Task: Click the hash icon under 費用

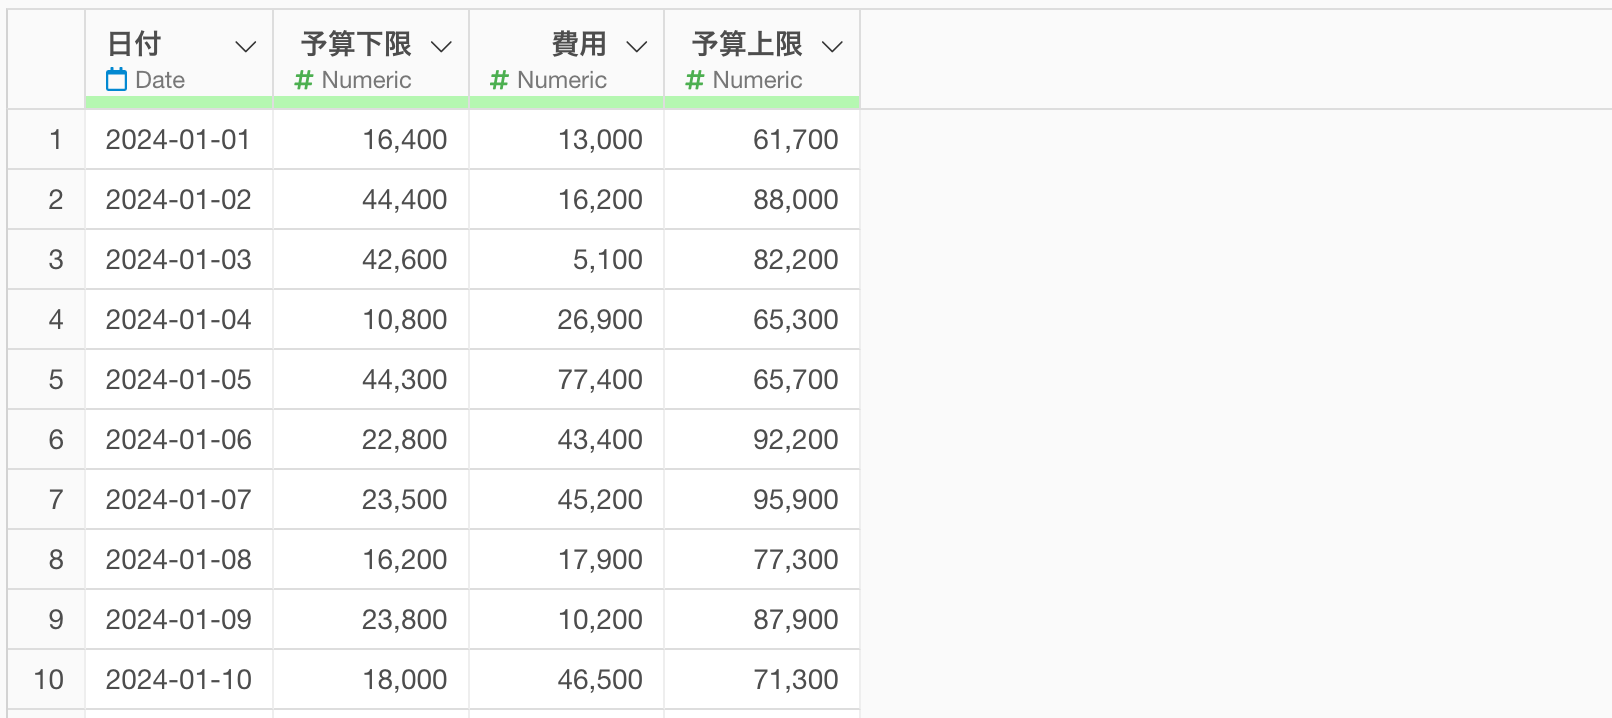Action: click(499, 80)
